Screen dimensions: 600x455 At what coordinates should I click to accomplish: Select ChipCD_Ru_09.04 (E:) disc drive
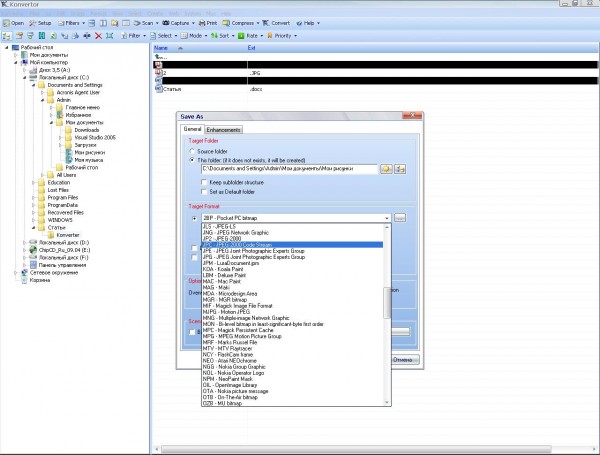(x=64, y=250)
